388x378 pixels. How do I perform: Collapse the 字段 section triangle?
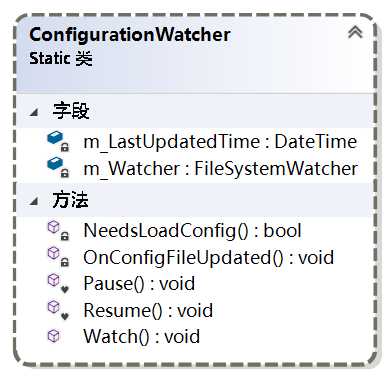(34, 112)
